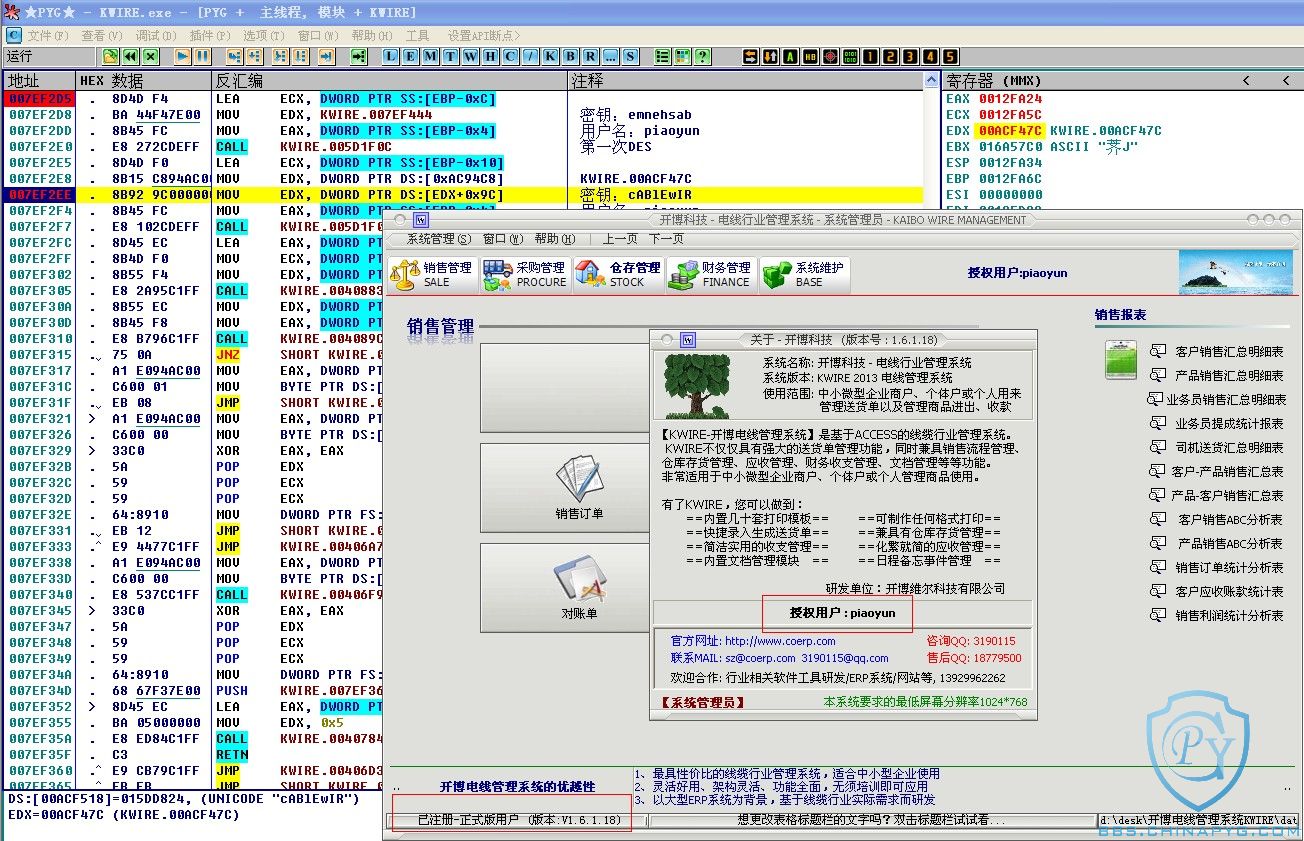Open the 销售利润统计分析表 report
The height and width of the screenshot is (841, 1304).
click(x=1229, y=616)
